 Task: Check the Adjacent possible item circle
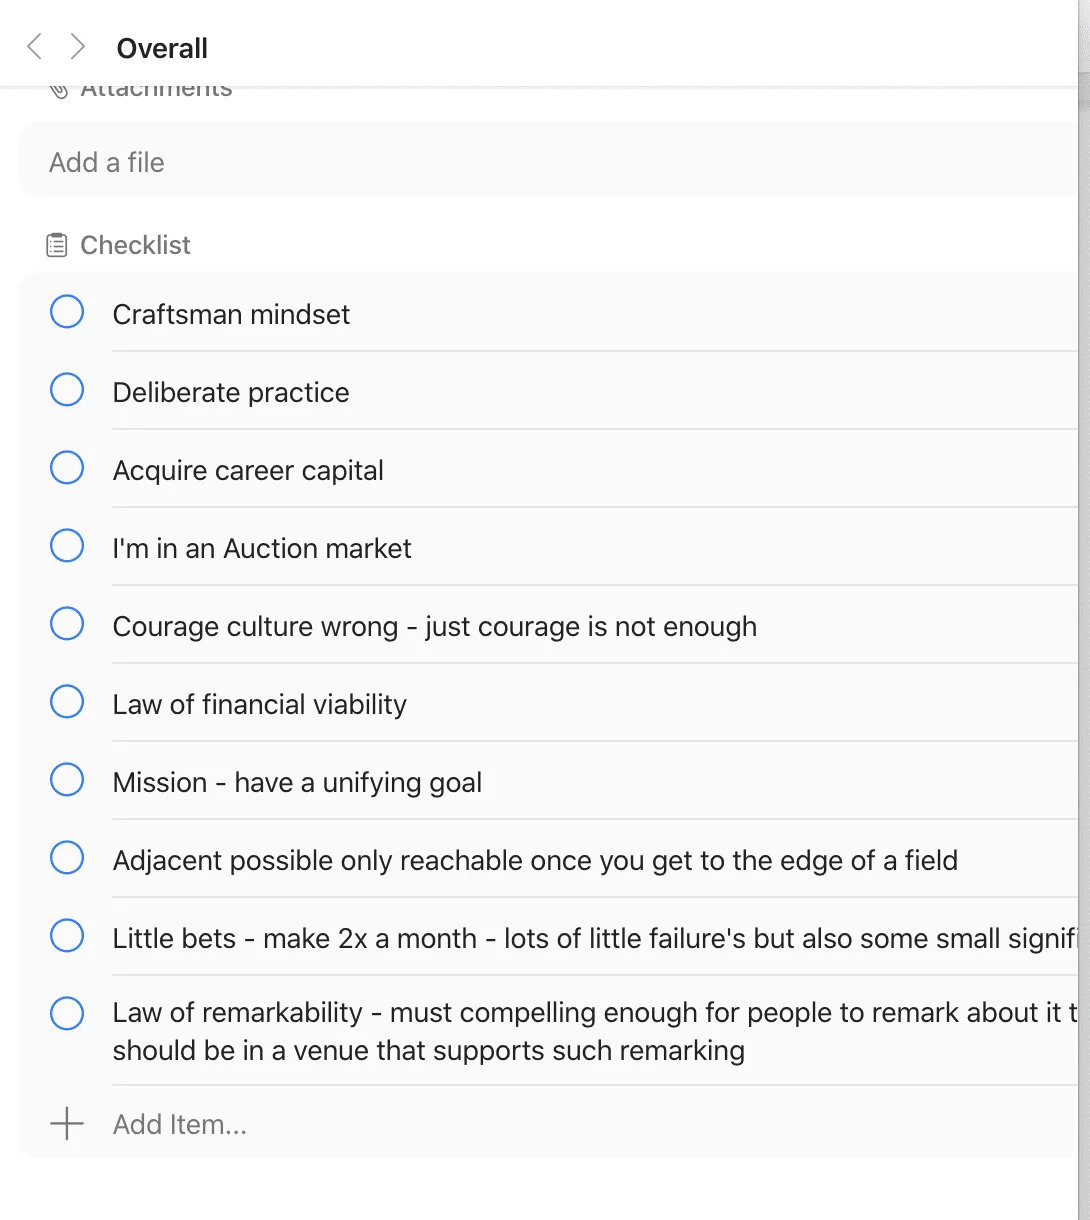(x=67, y=858)
